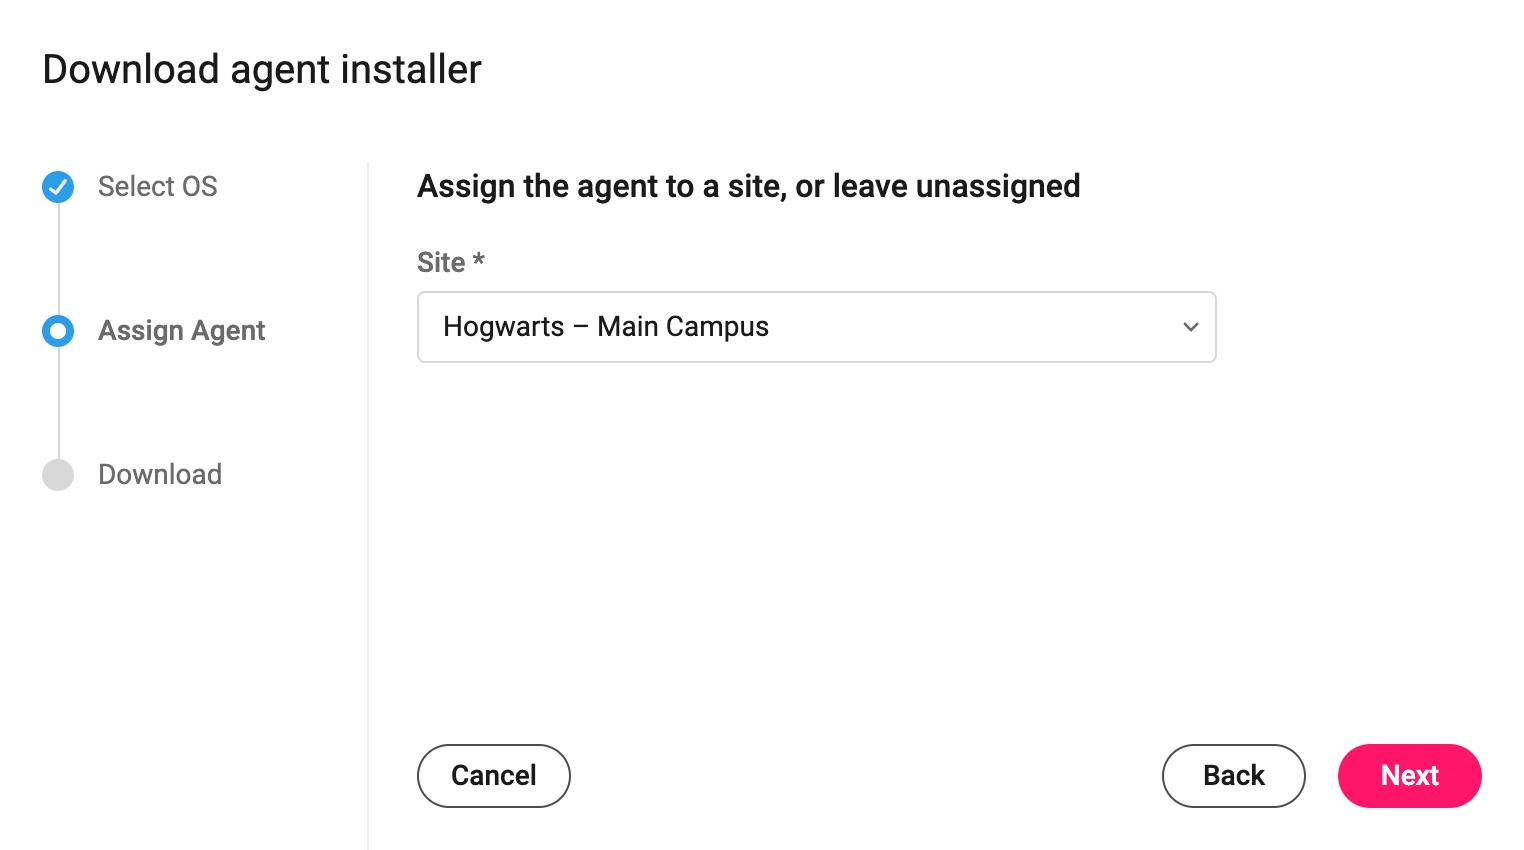Click the Site field label
The width and height of the screenshot is (1524, 850).
pos(441,262)
